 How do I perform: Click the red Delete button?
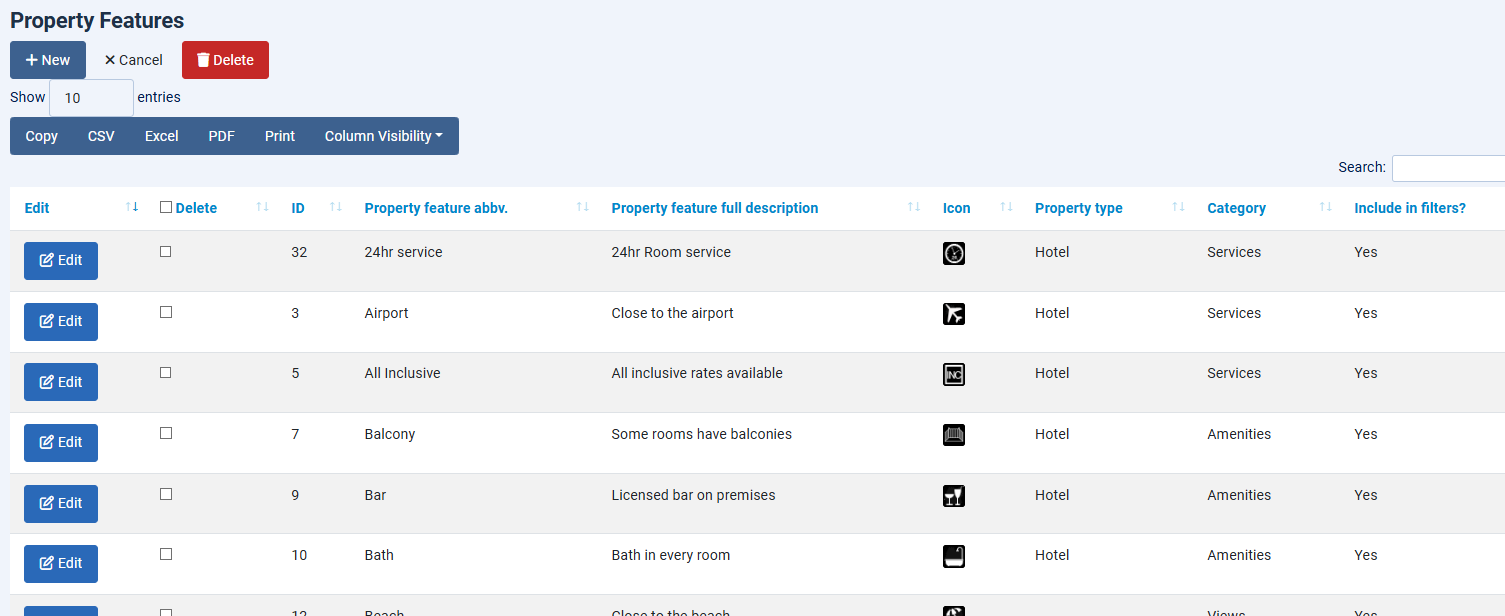point(225,60)
